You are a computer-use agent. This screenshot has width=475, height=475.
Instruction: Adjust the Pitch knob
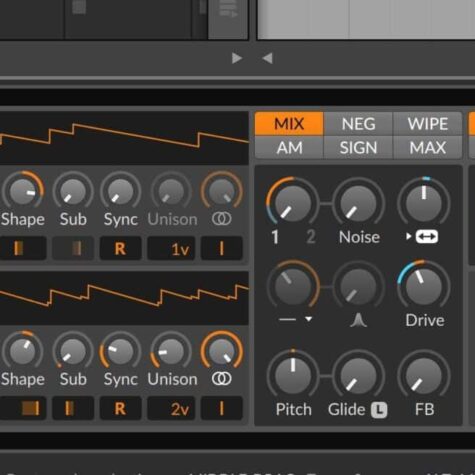point(293,375)
